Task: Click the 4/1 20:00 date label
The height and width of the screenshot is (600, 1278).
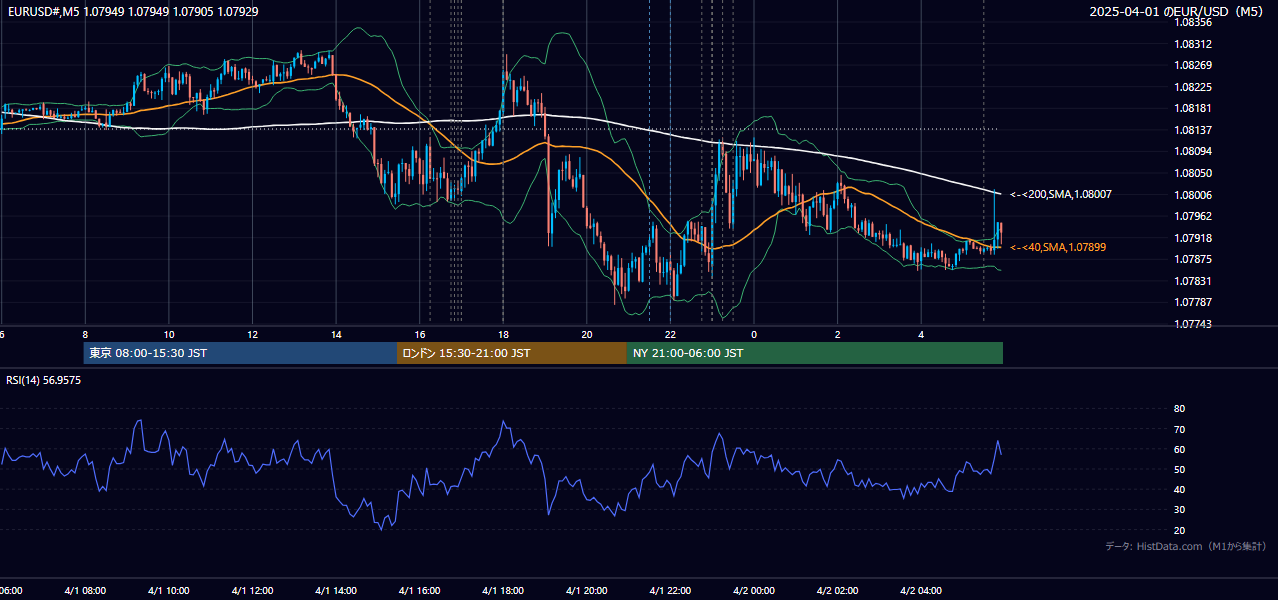Action: click(587, 591)
